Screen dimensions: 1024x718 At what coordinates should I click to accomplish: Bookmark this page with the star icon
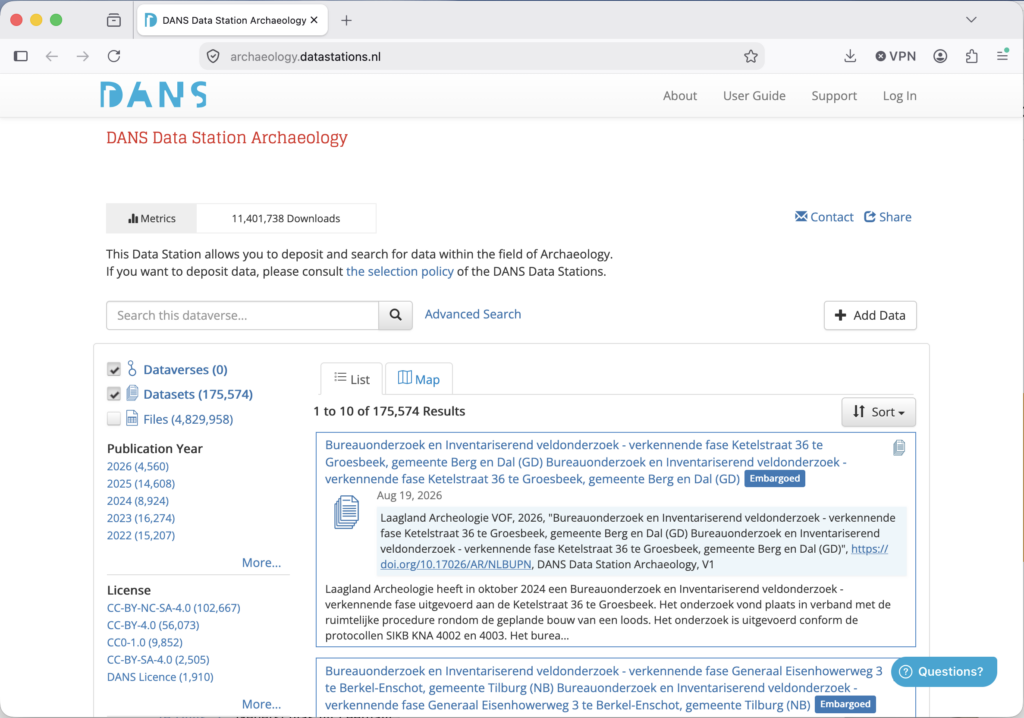750,56
